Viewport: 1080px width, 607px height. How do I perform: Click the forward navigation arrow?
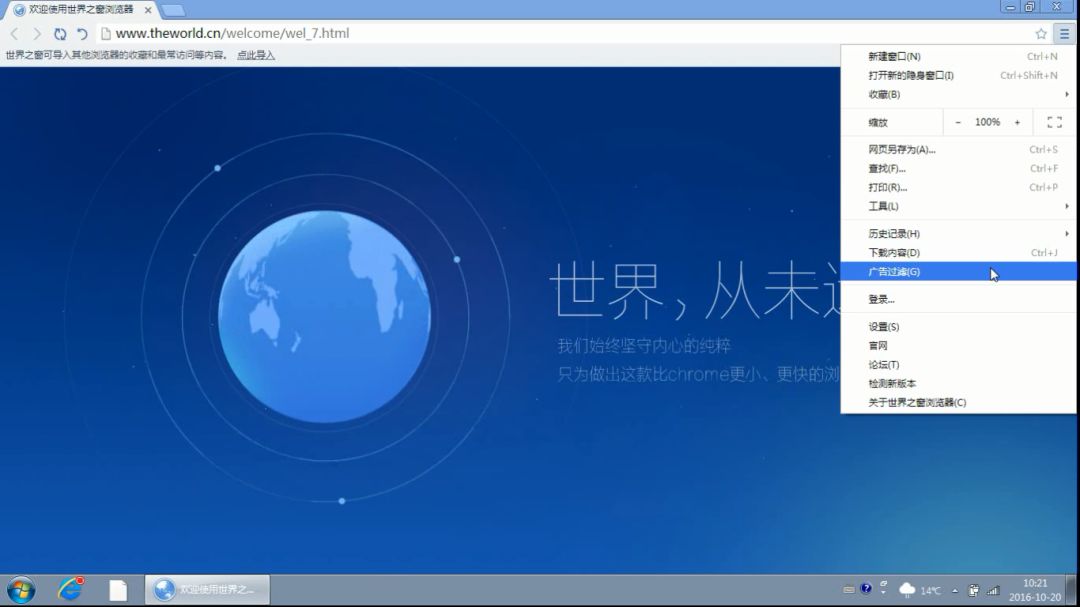pyautogui.click(x=37, y=34)
